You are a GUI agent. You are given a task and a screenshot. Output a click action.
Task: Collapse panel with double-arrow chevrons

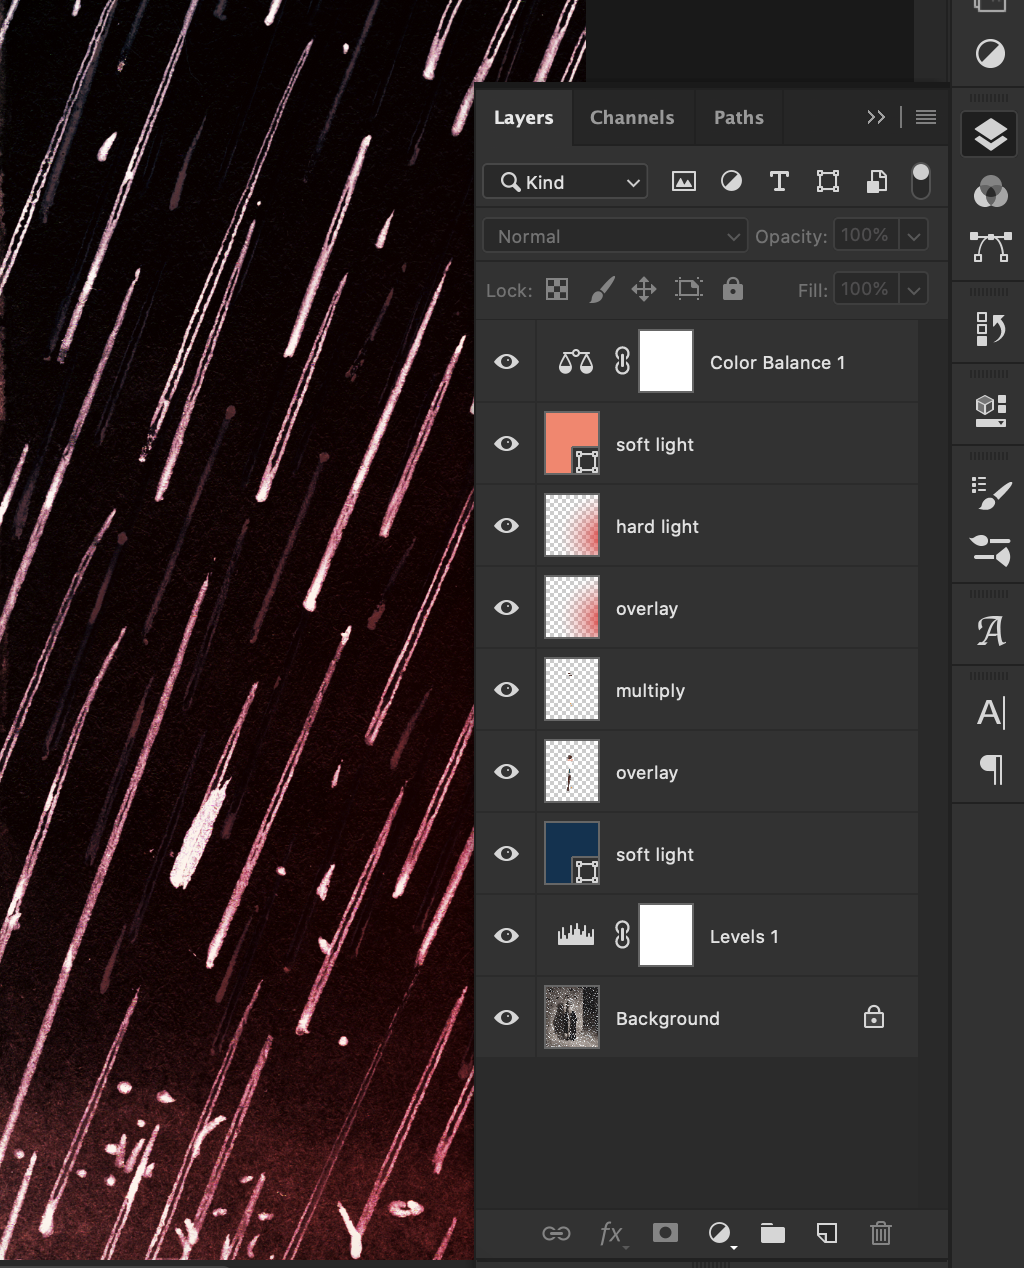pyautogui.click(x=876, y=117)
